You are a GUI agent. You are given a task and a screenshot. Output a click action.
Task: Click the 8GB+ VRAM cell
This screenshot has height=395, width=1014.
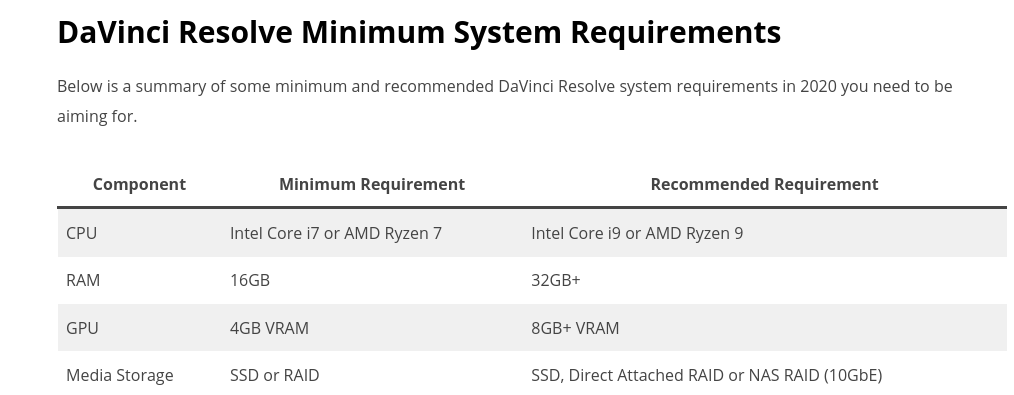575,328
